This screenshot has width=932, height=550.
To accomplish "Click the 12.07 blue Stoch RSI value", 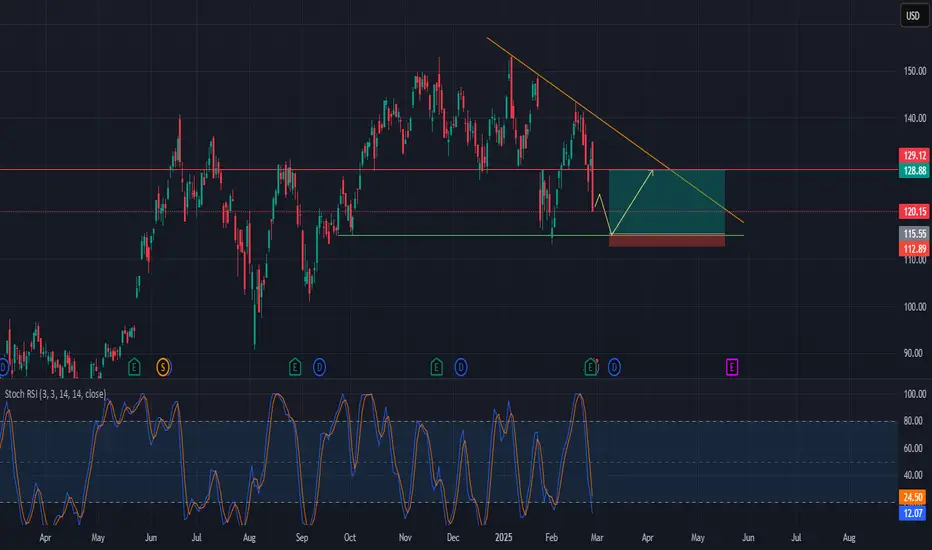I will pos(913,513).
